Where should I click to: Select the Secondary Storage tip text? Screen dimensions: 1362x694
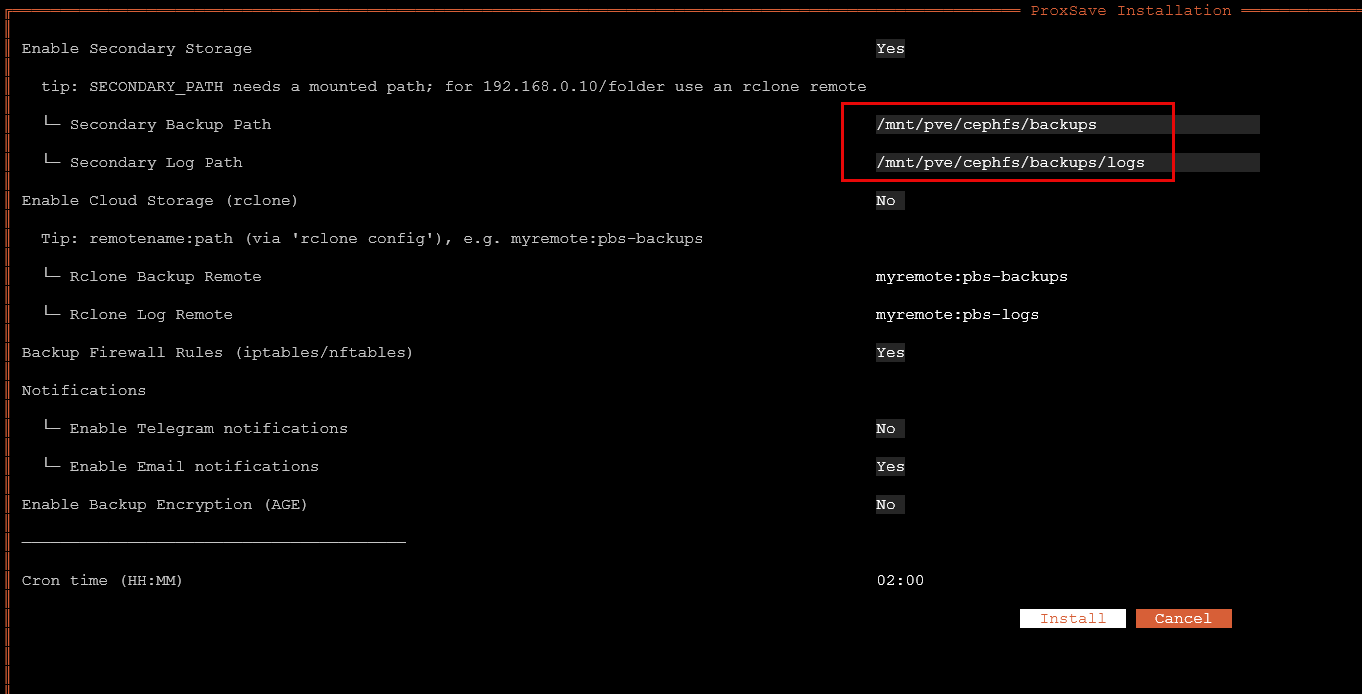[x=450, y=86]
